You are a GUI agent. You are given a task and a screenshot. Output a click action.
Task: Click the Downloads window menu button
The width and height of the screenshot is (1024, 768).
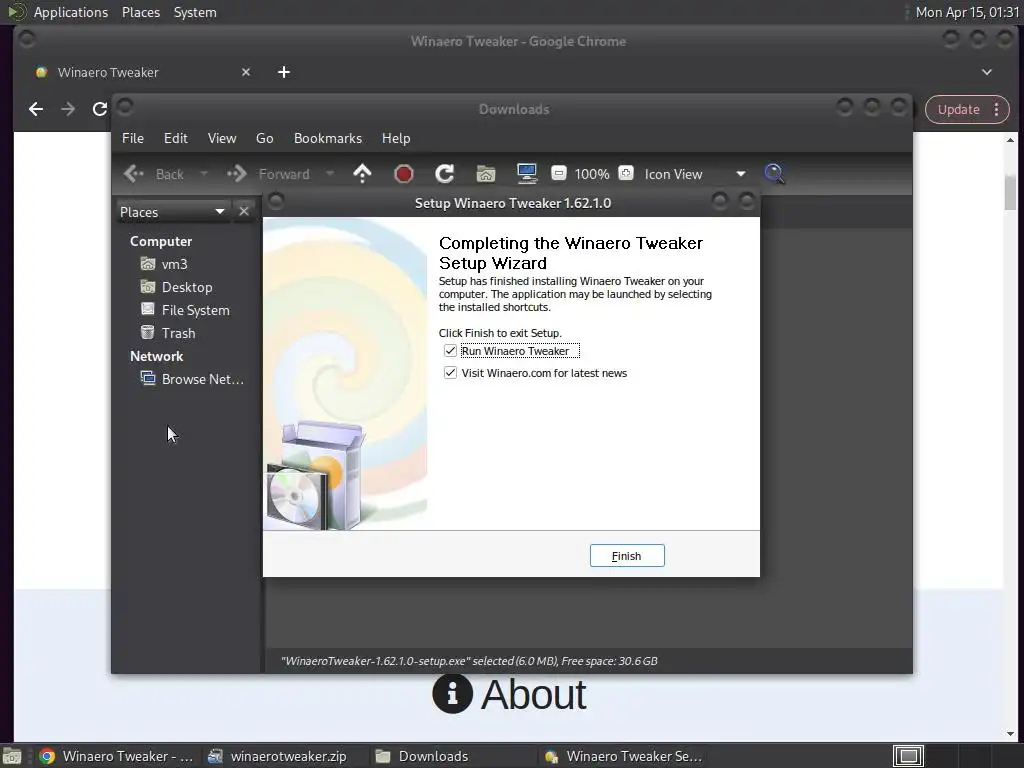125,106
